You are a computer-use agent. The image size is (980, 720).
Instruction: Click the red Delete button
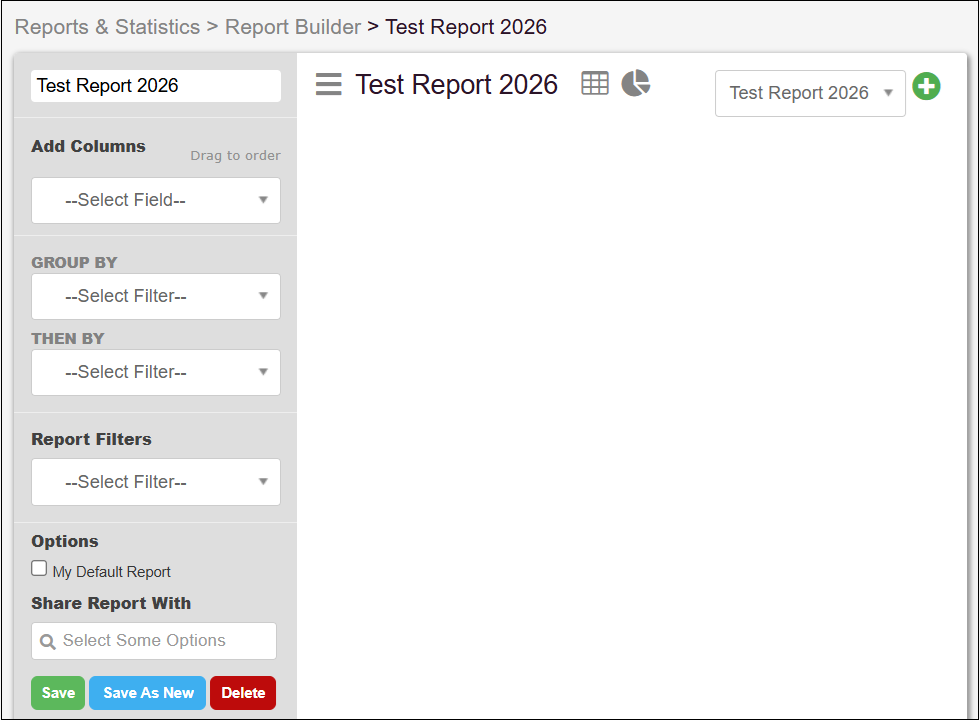point(243,692)
